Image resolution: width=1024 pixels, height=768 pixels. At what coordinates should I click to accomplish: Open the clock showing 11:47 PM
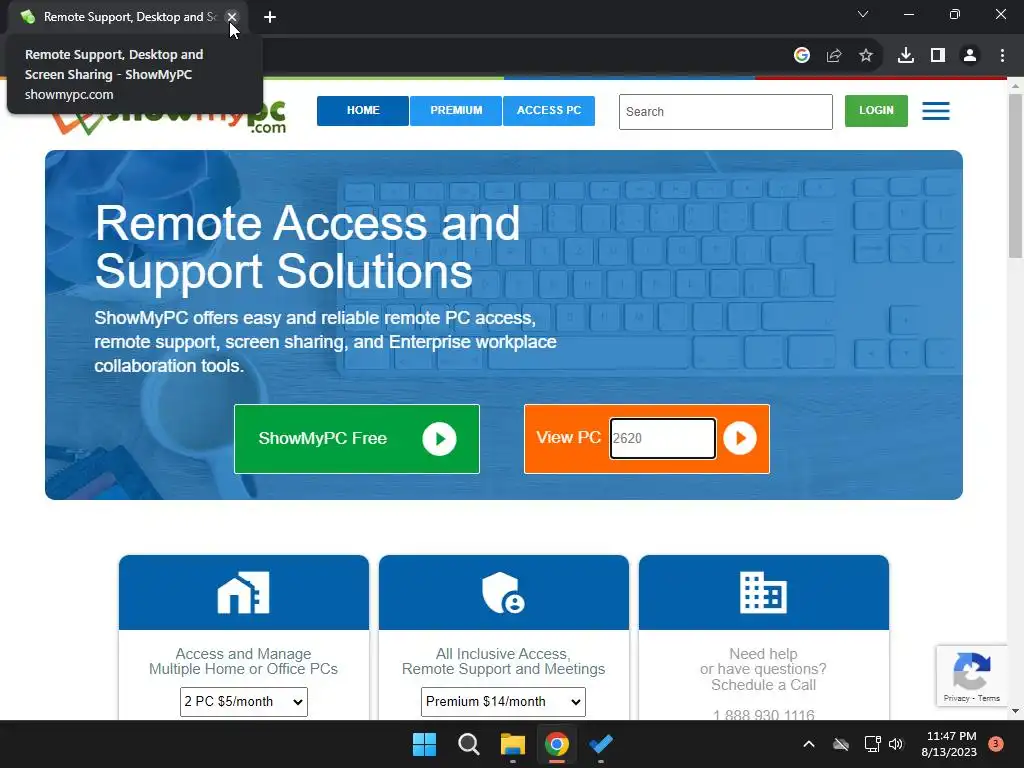coord(950,744)
